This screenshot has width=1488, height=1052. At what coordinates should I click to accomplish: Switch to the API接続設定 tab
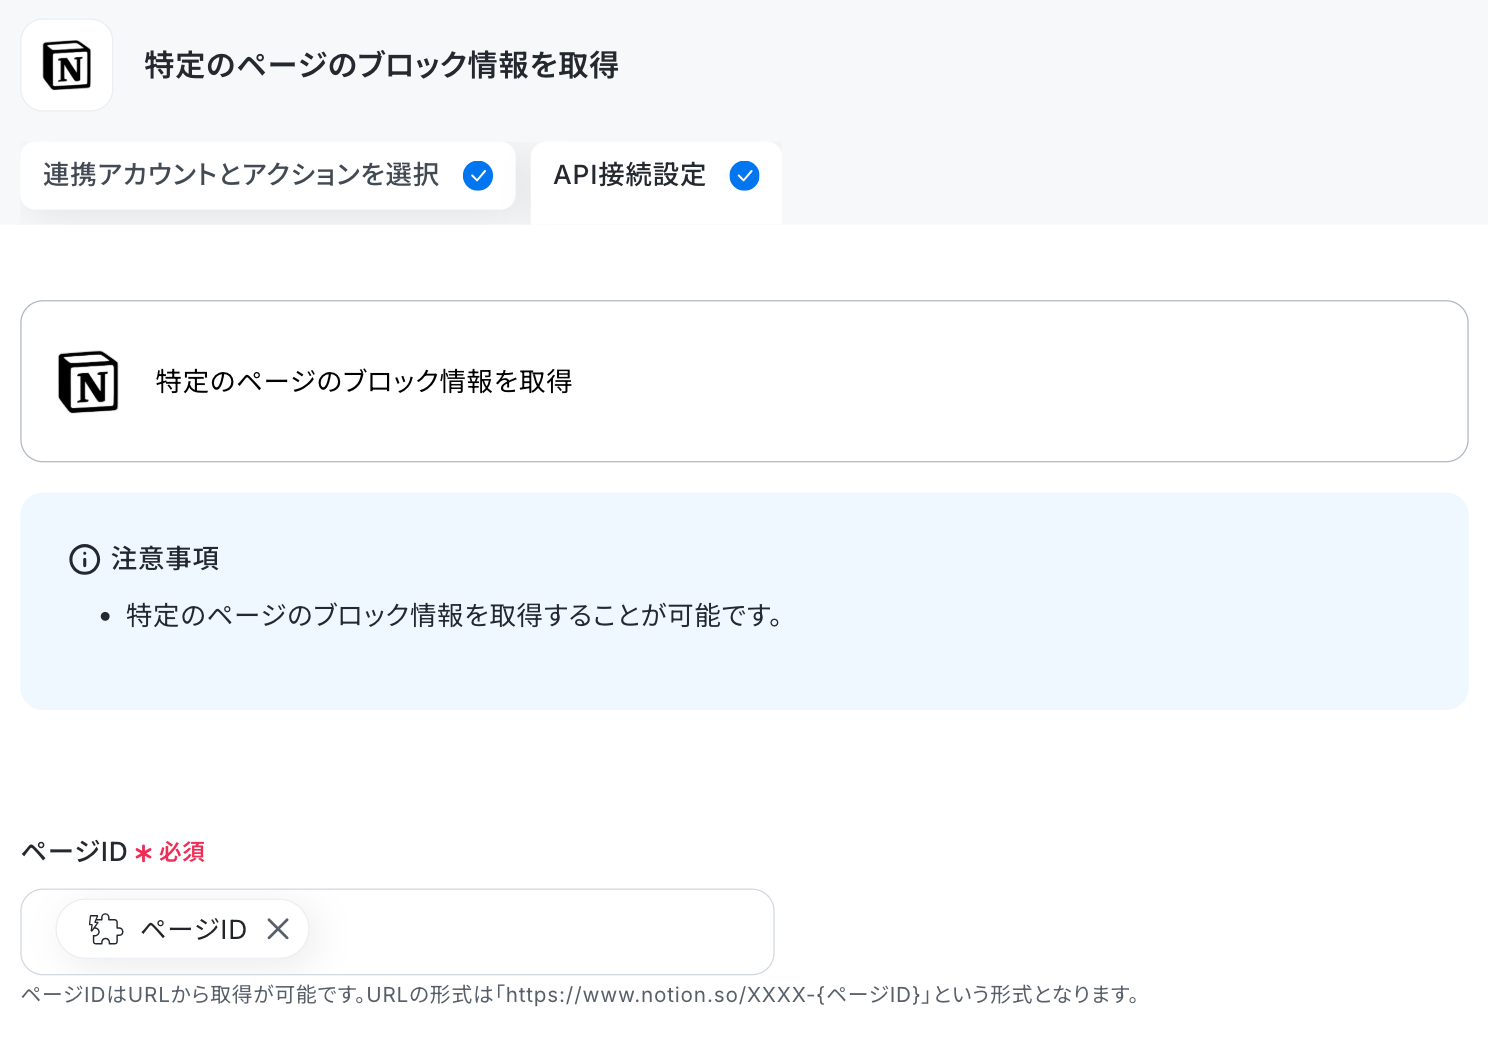pos(656,182)
